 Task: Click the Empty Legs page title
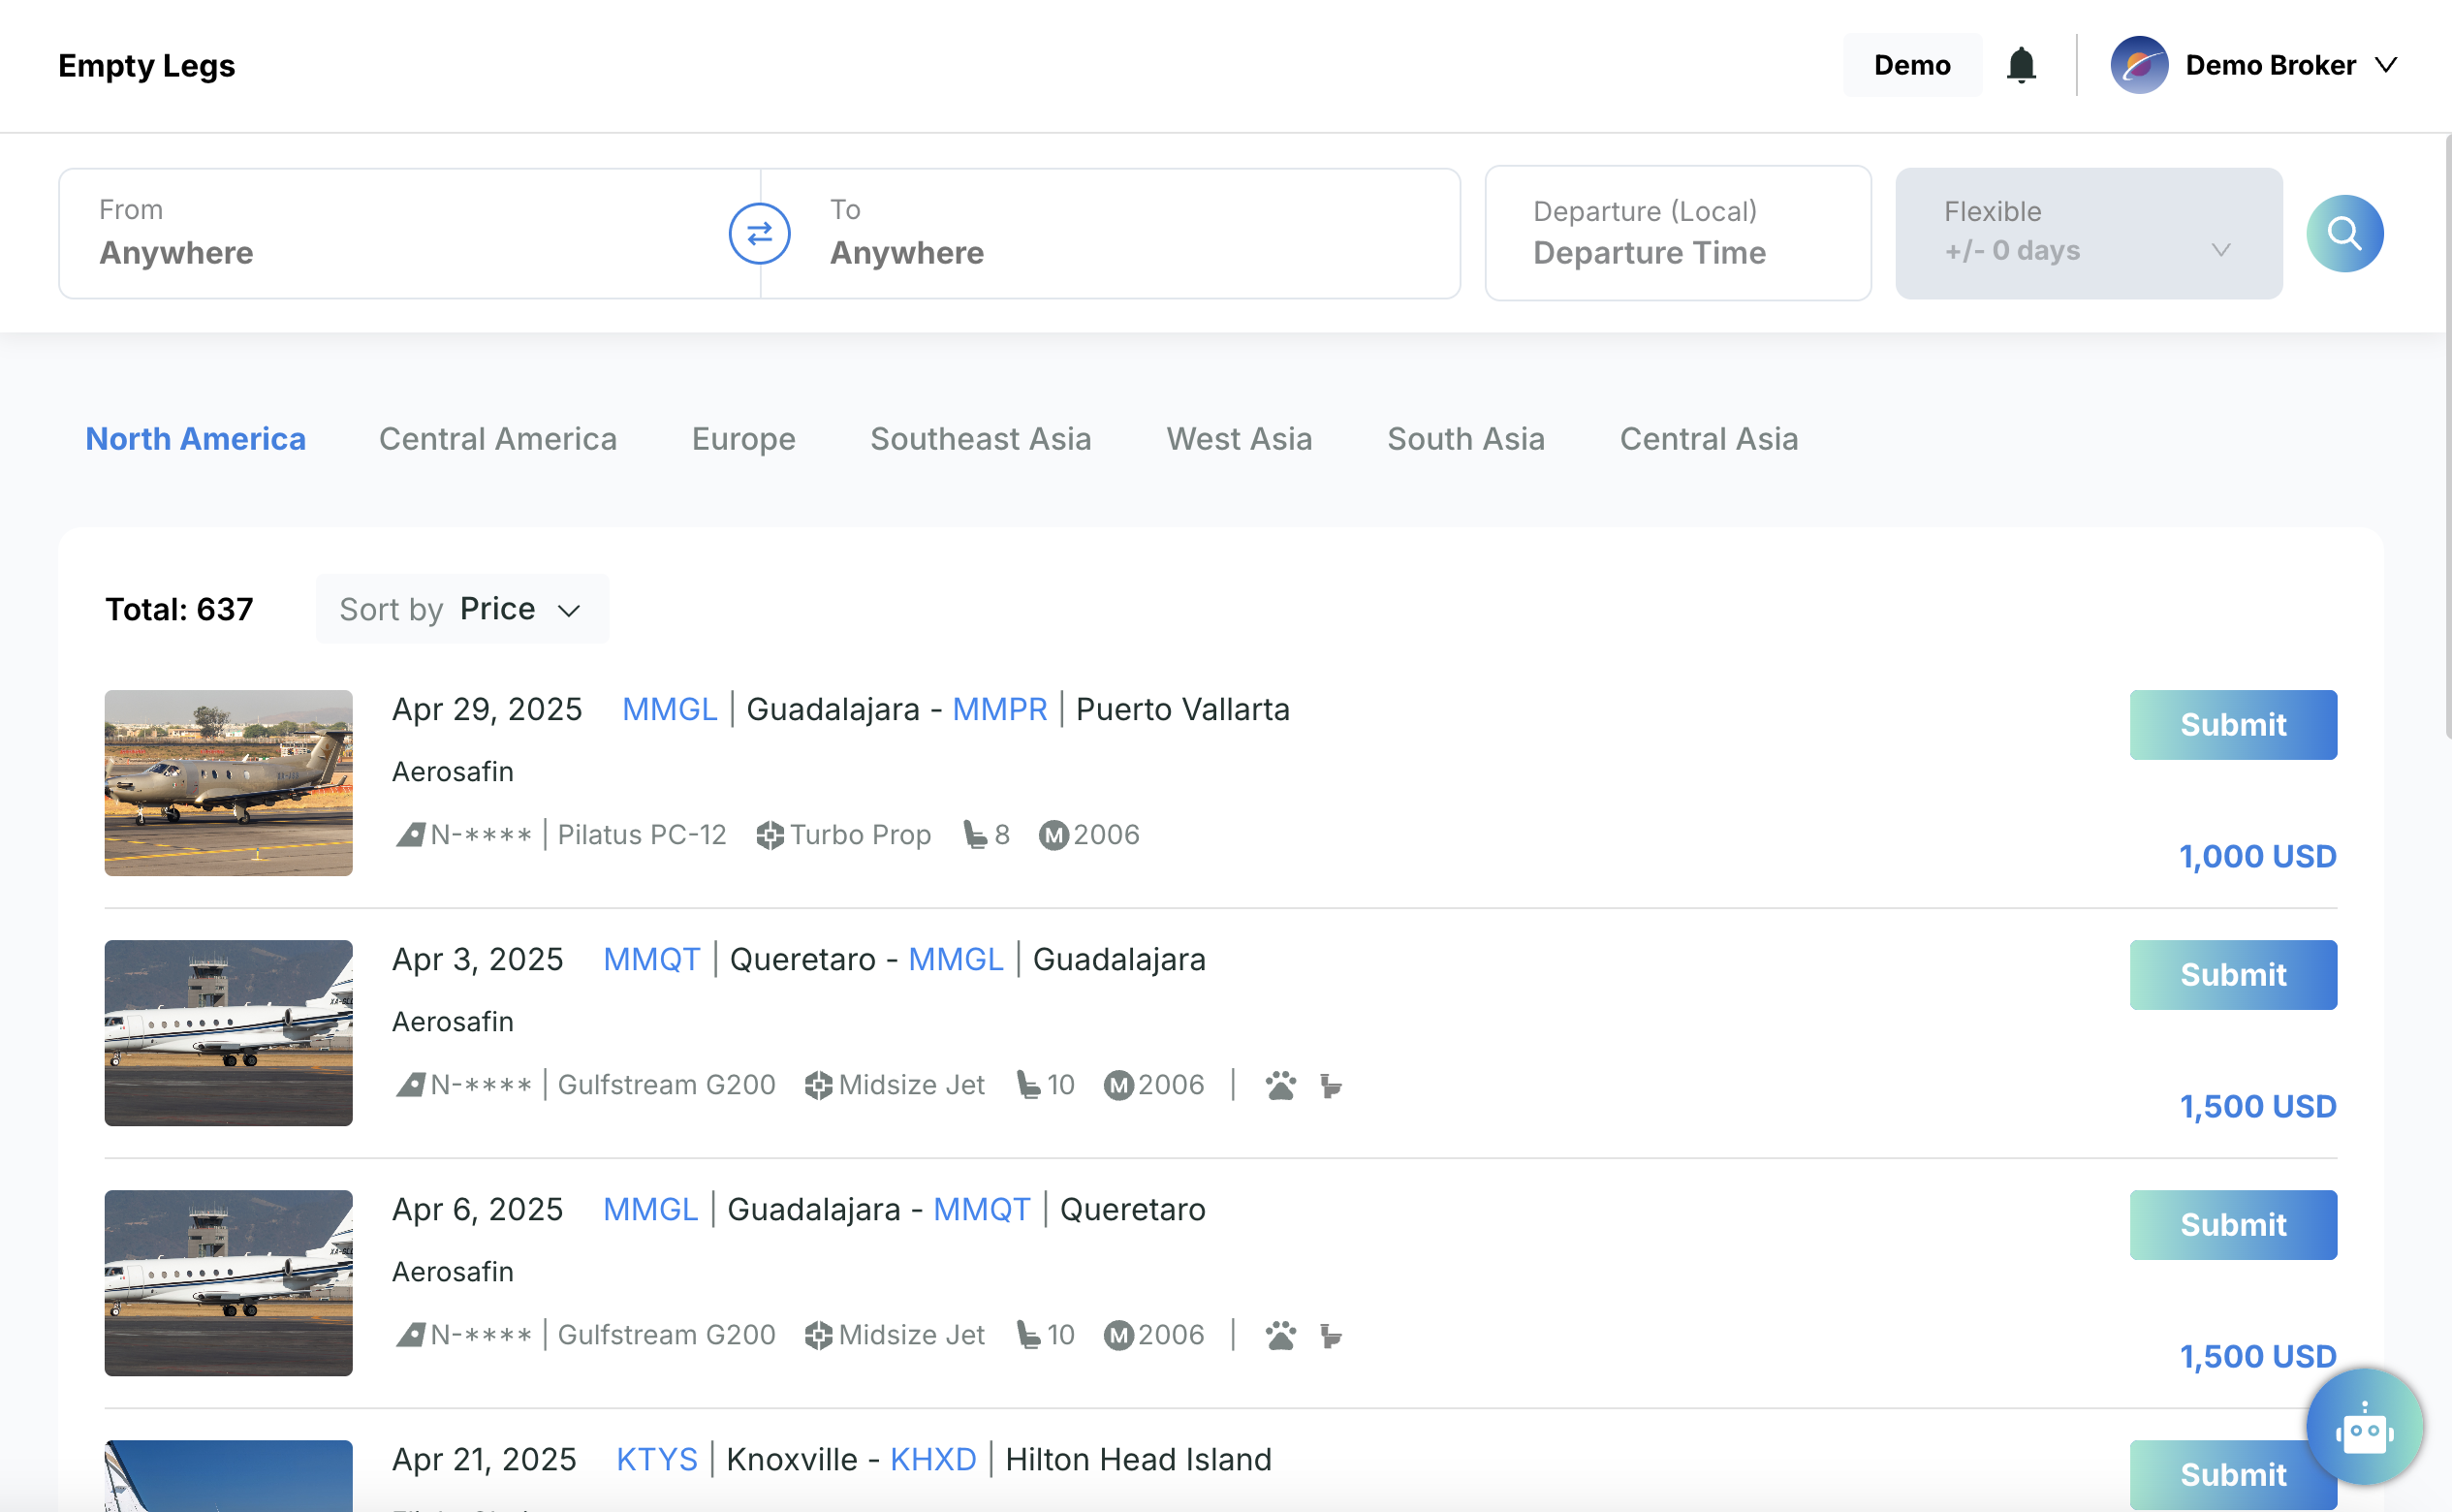(146, 66)
